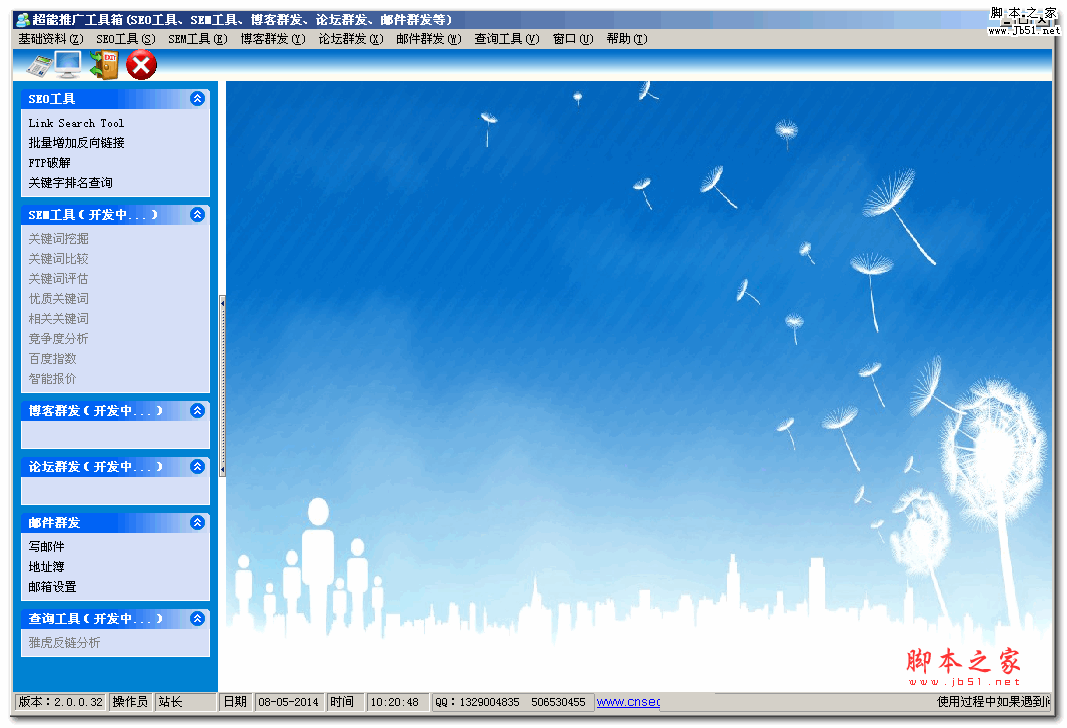
Task: Collapse the 邮件群发 sidebar panel
Action: tap(197, 523)
